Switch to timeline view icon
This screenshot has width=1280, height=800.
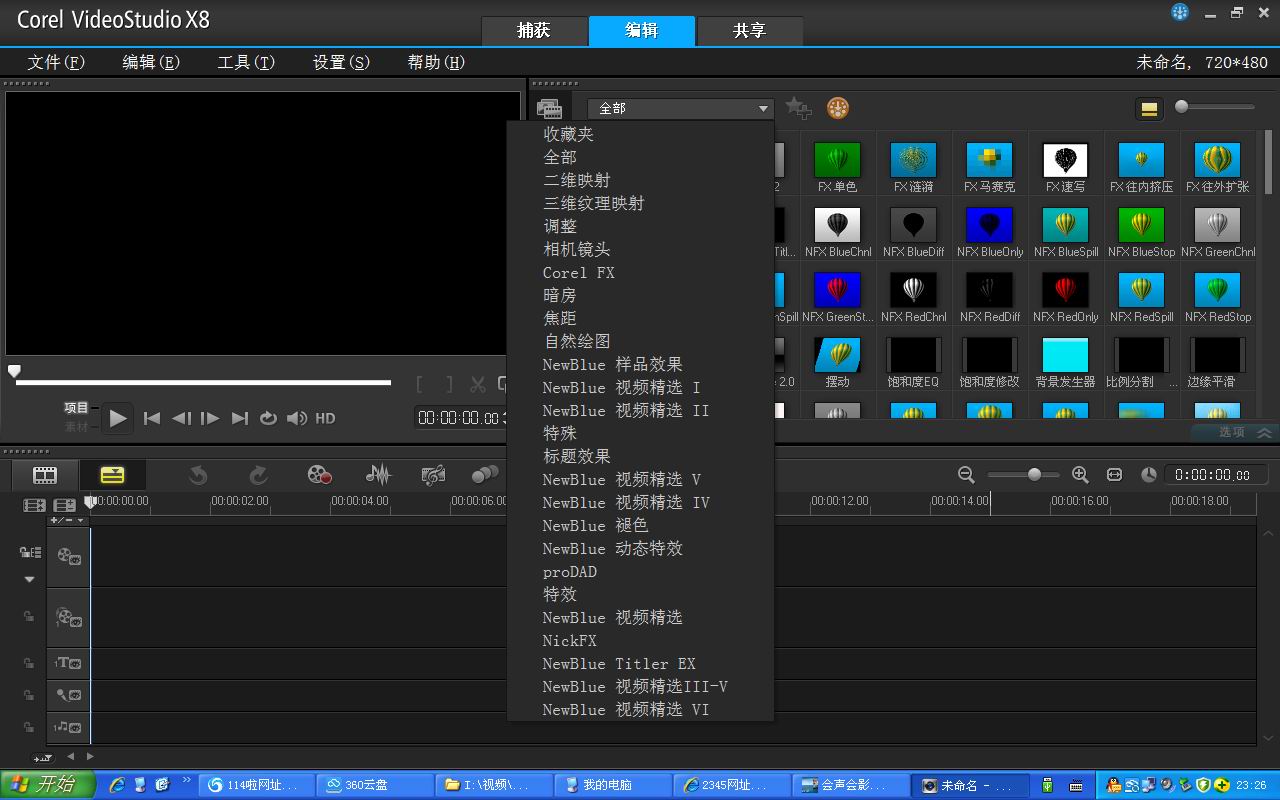point(112,475)
